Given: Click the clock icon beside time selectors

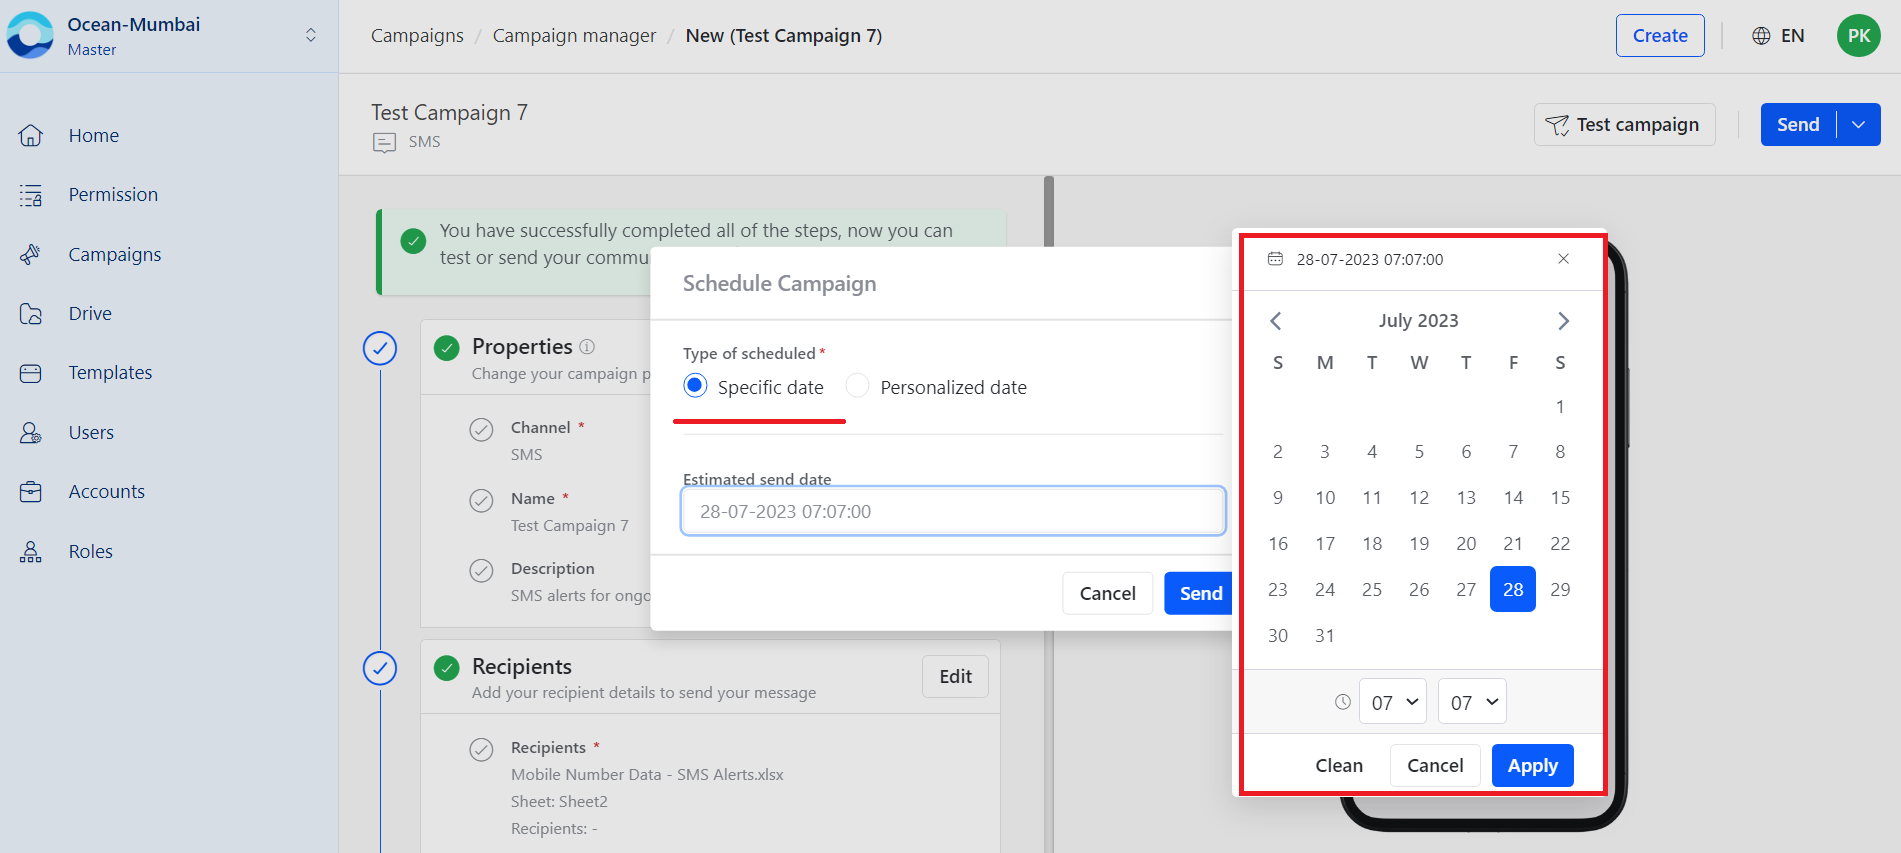Looking at the screenshot, I should [x=1343, y=702].
